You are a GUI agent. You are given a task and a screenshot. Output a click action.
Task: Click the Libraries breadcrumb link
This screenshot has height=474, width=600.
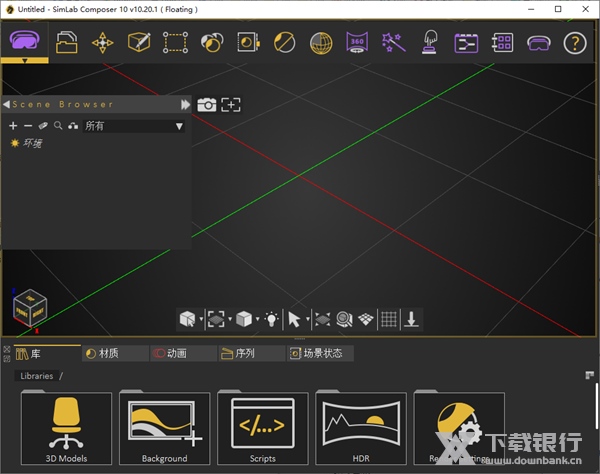pyautogui.click(x=37, y=376)
